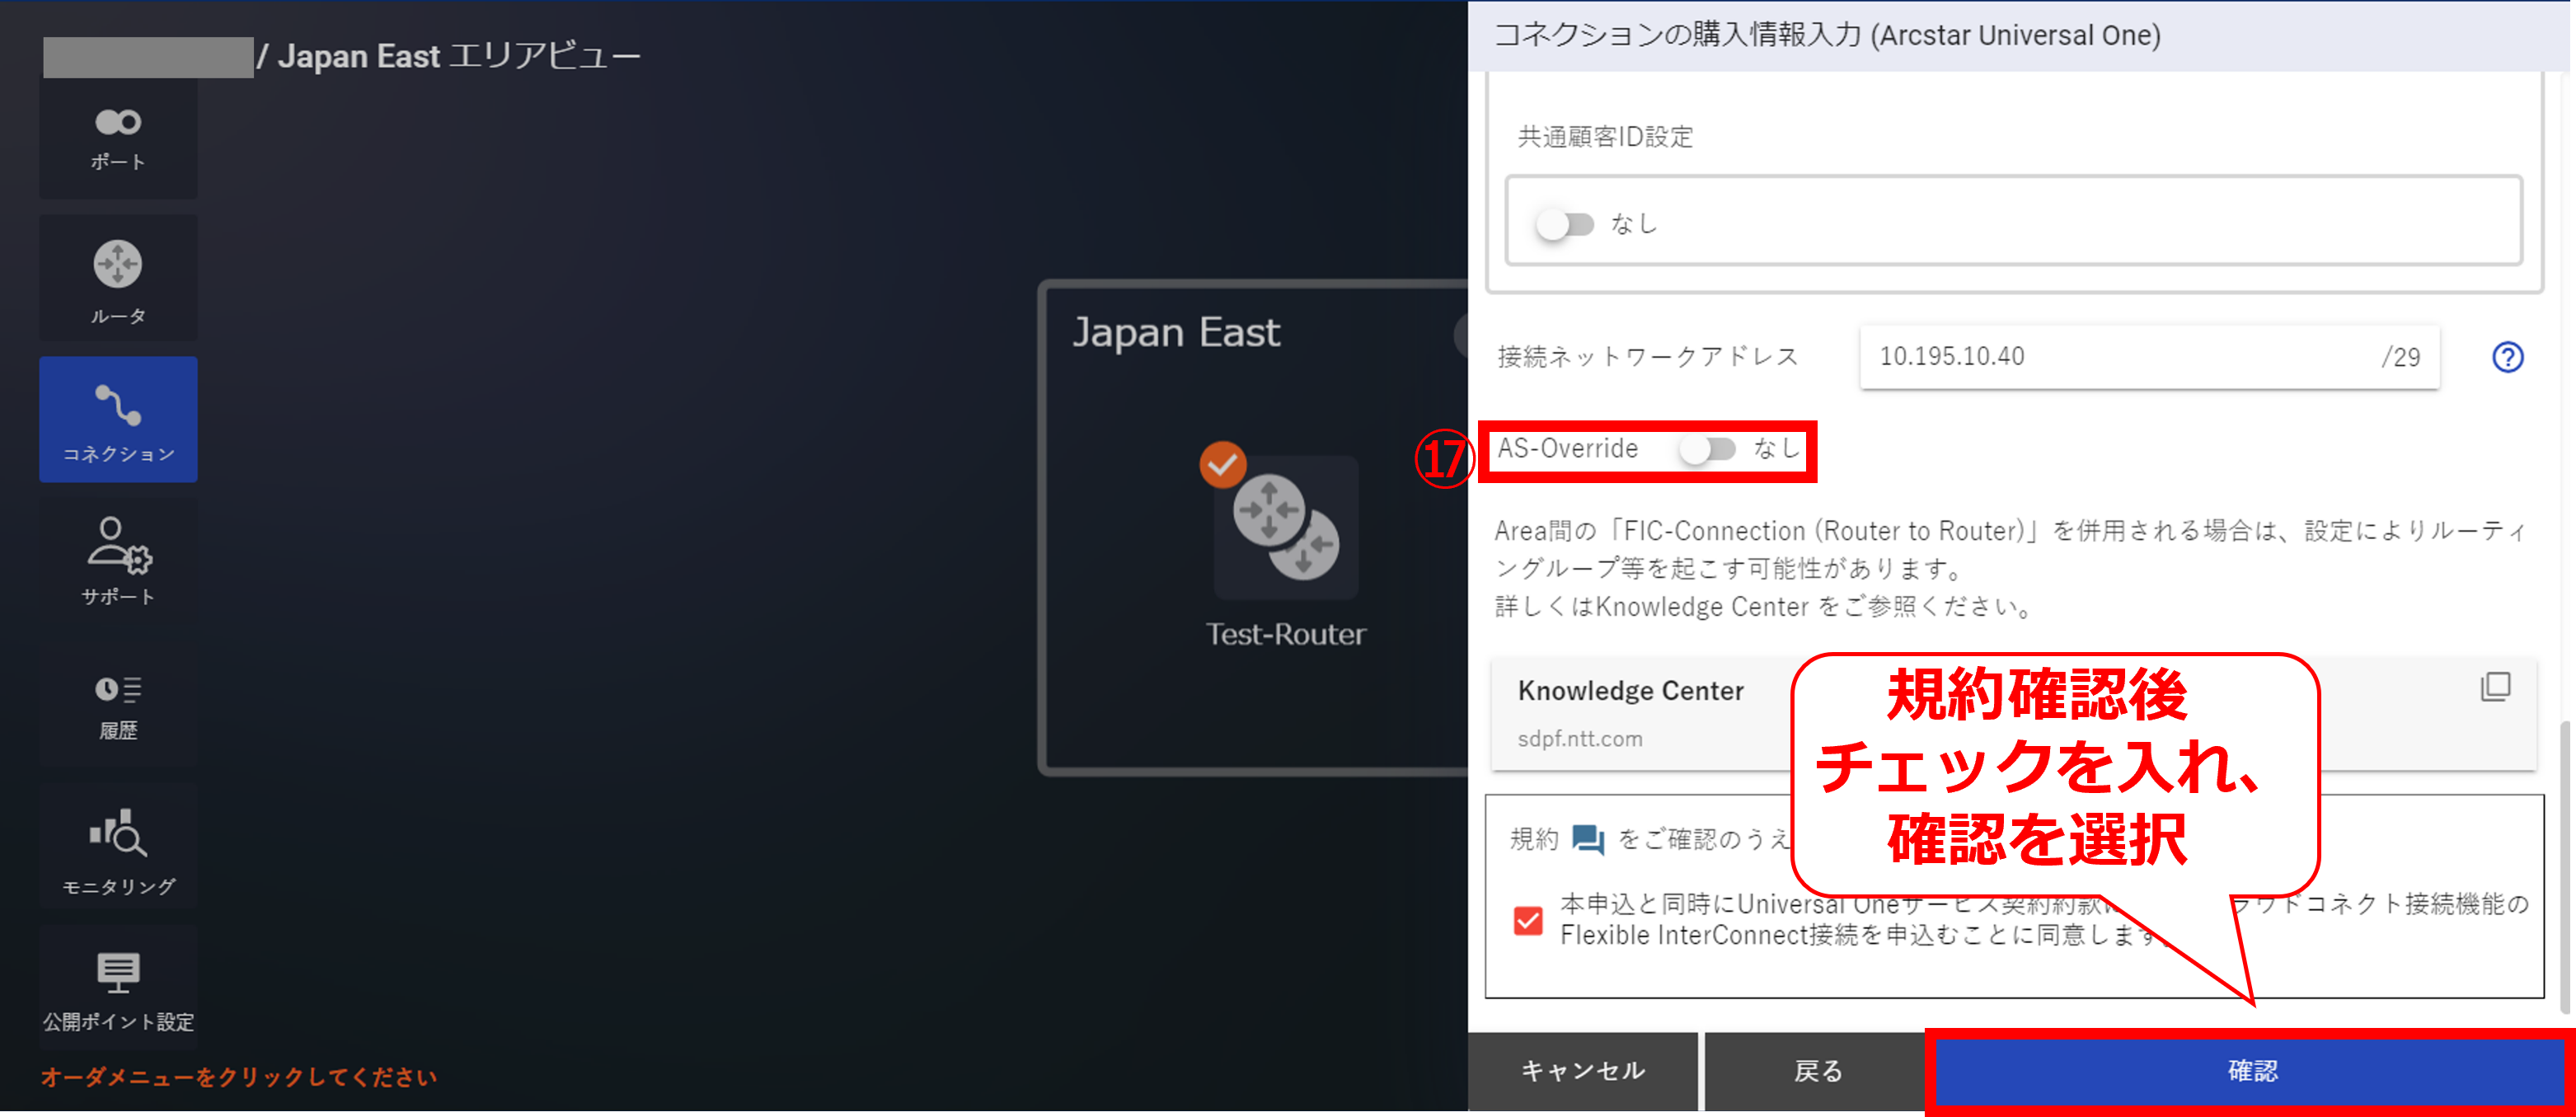Open the ルータ (Router) sidebar icon
The width and height of the screenshot is (2576, 1117).
118,279
